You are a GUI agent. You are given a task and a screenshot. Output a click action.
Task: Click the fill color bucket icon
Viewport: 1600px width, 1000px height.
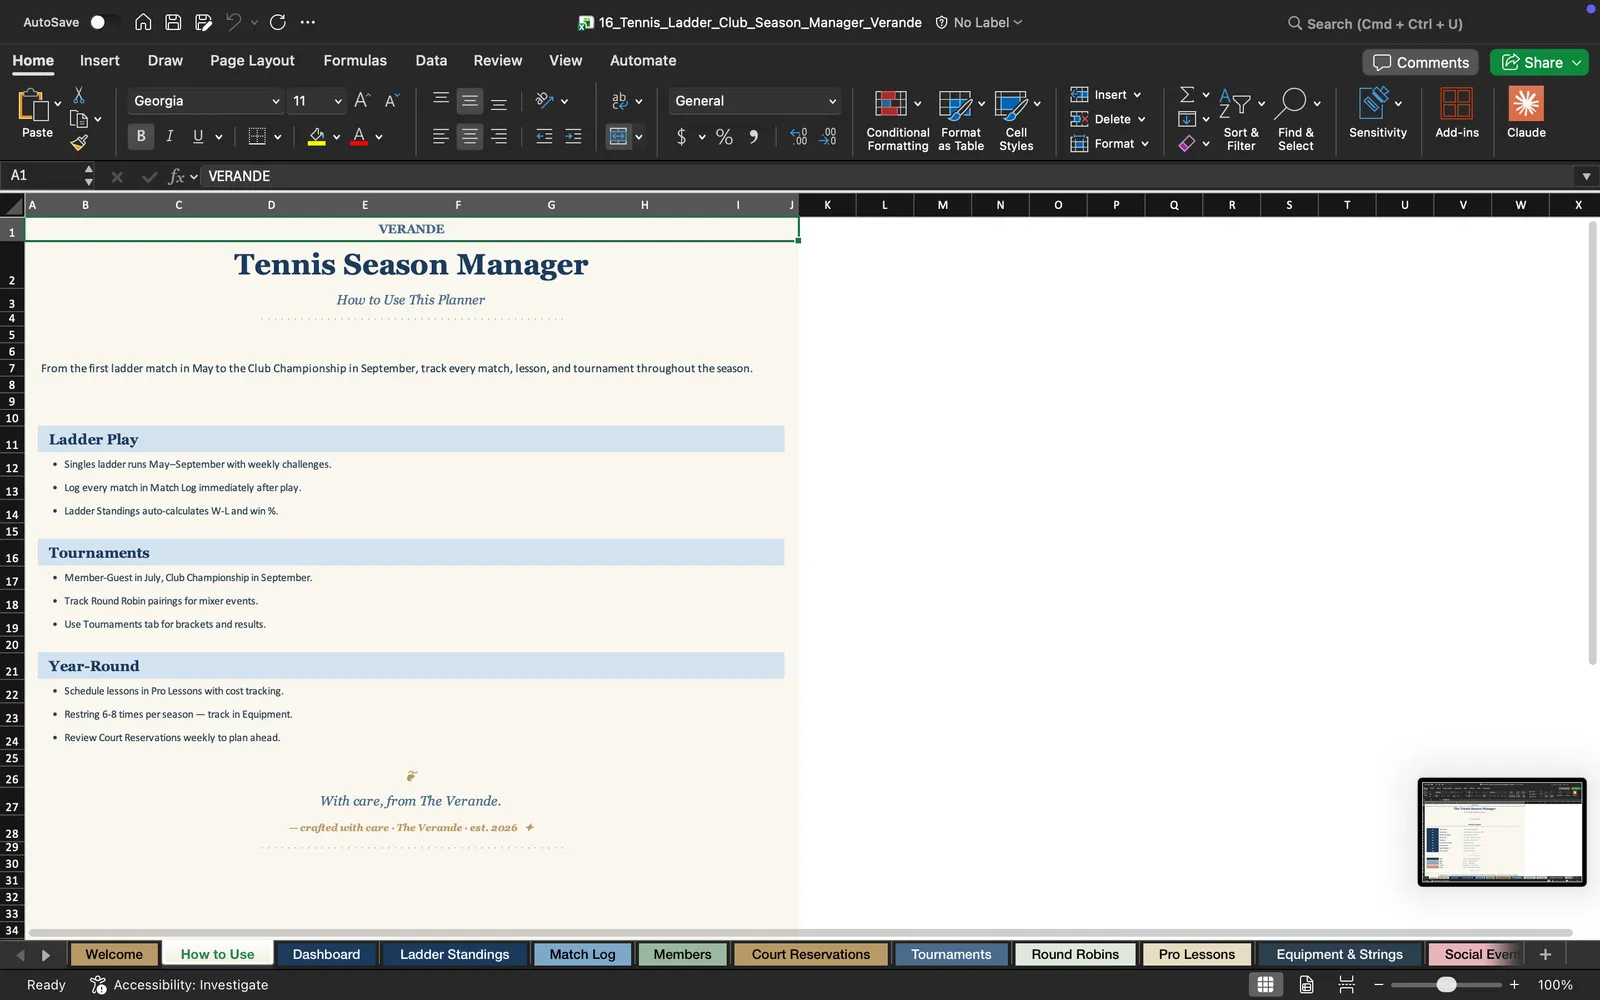point(316,136)
